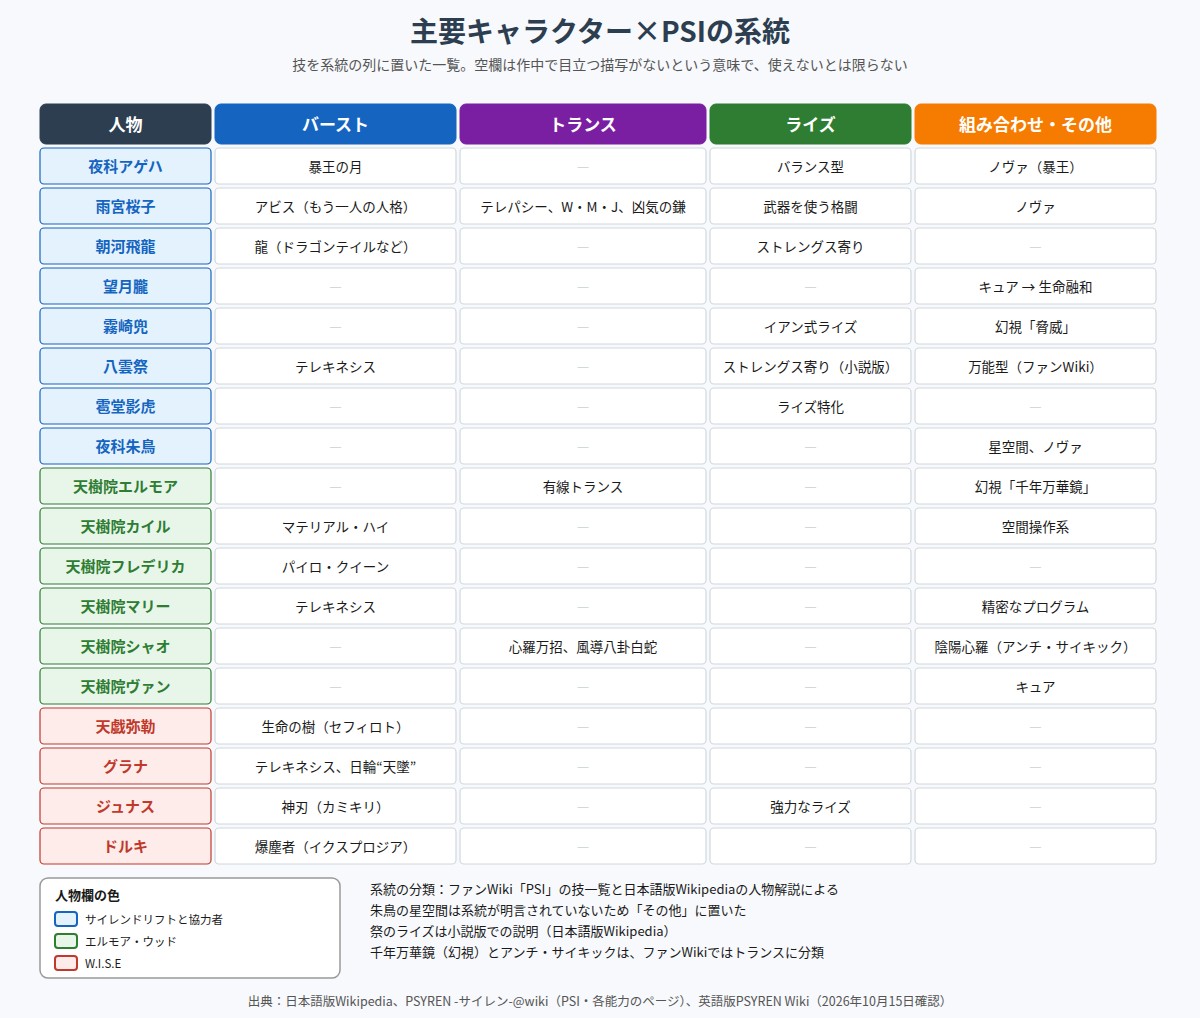
Task: Click the ノヴァ(暴王) cell
Action: tap(1035, 166)
